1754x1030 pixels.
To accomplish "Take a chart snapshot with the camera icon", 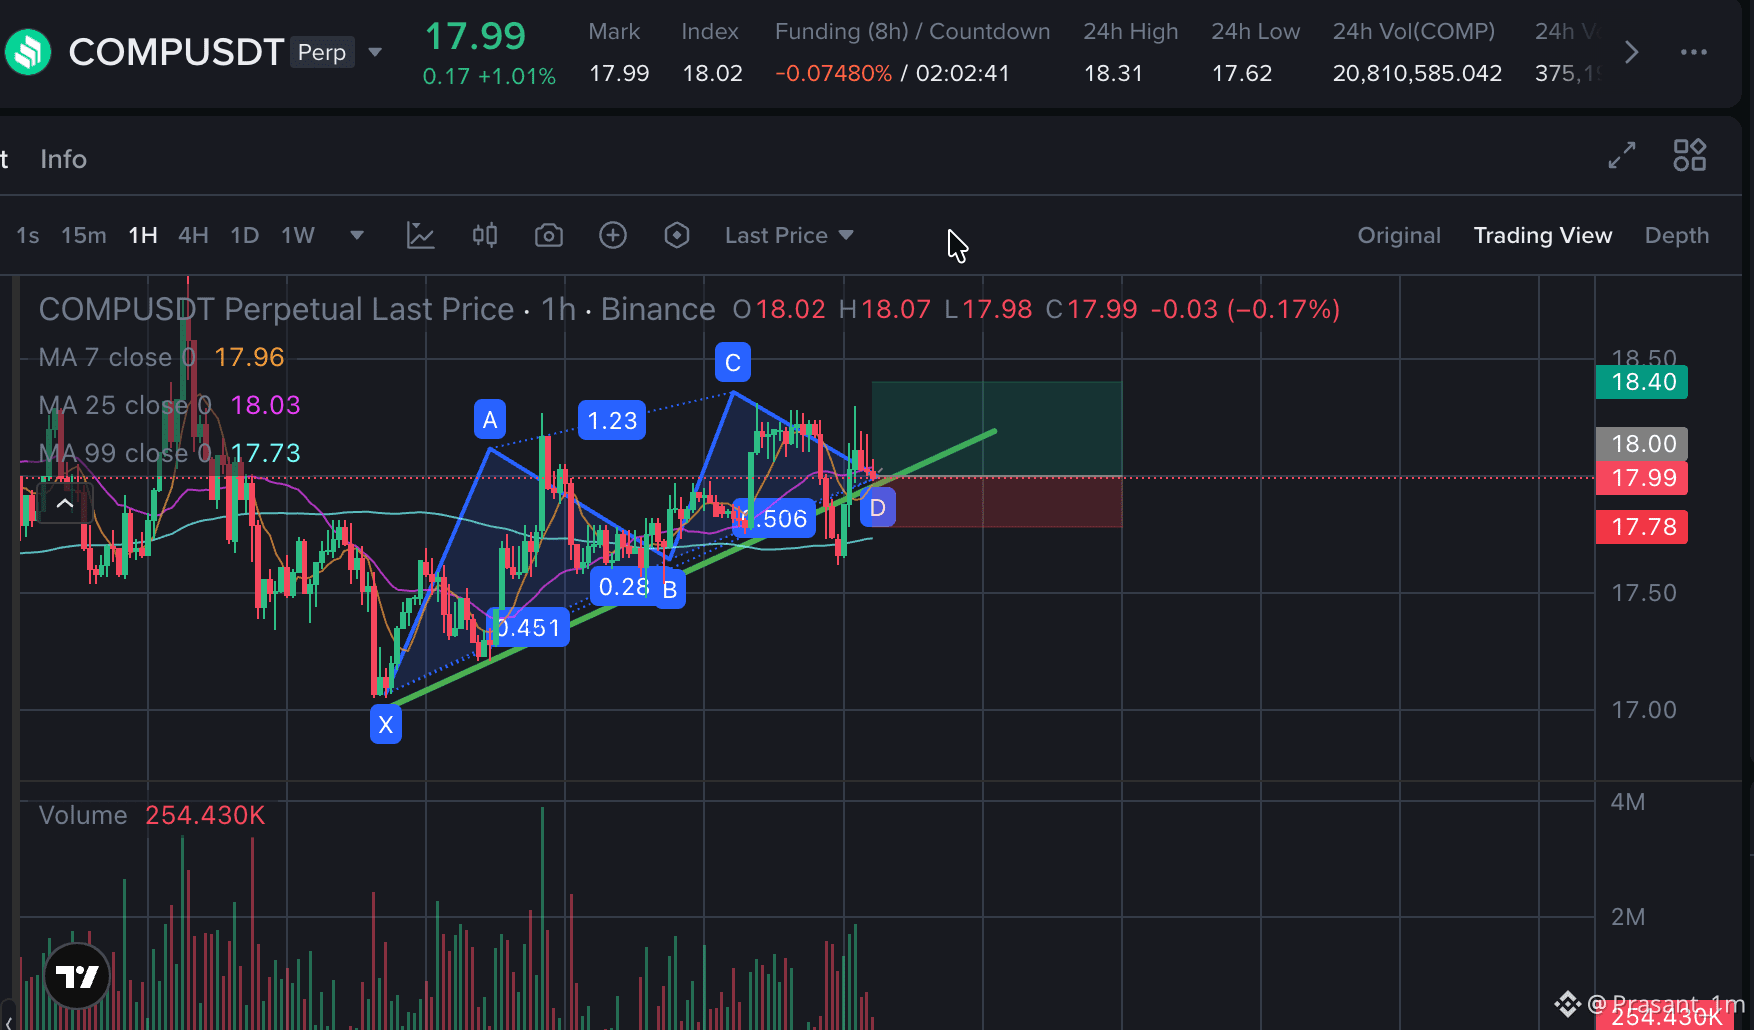I will tap(549, 236).
